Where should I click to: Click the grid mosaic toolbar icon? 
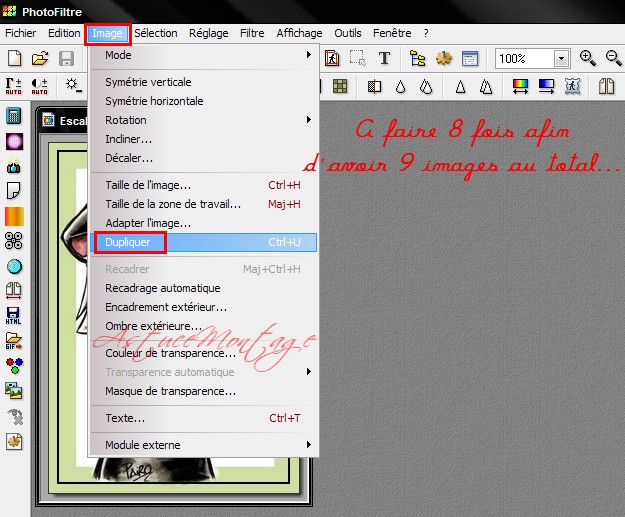[340, 86]
